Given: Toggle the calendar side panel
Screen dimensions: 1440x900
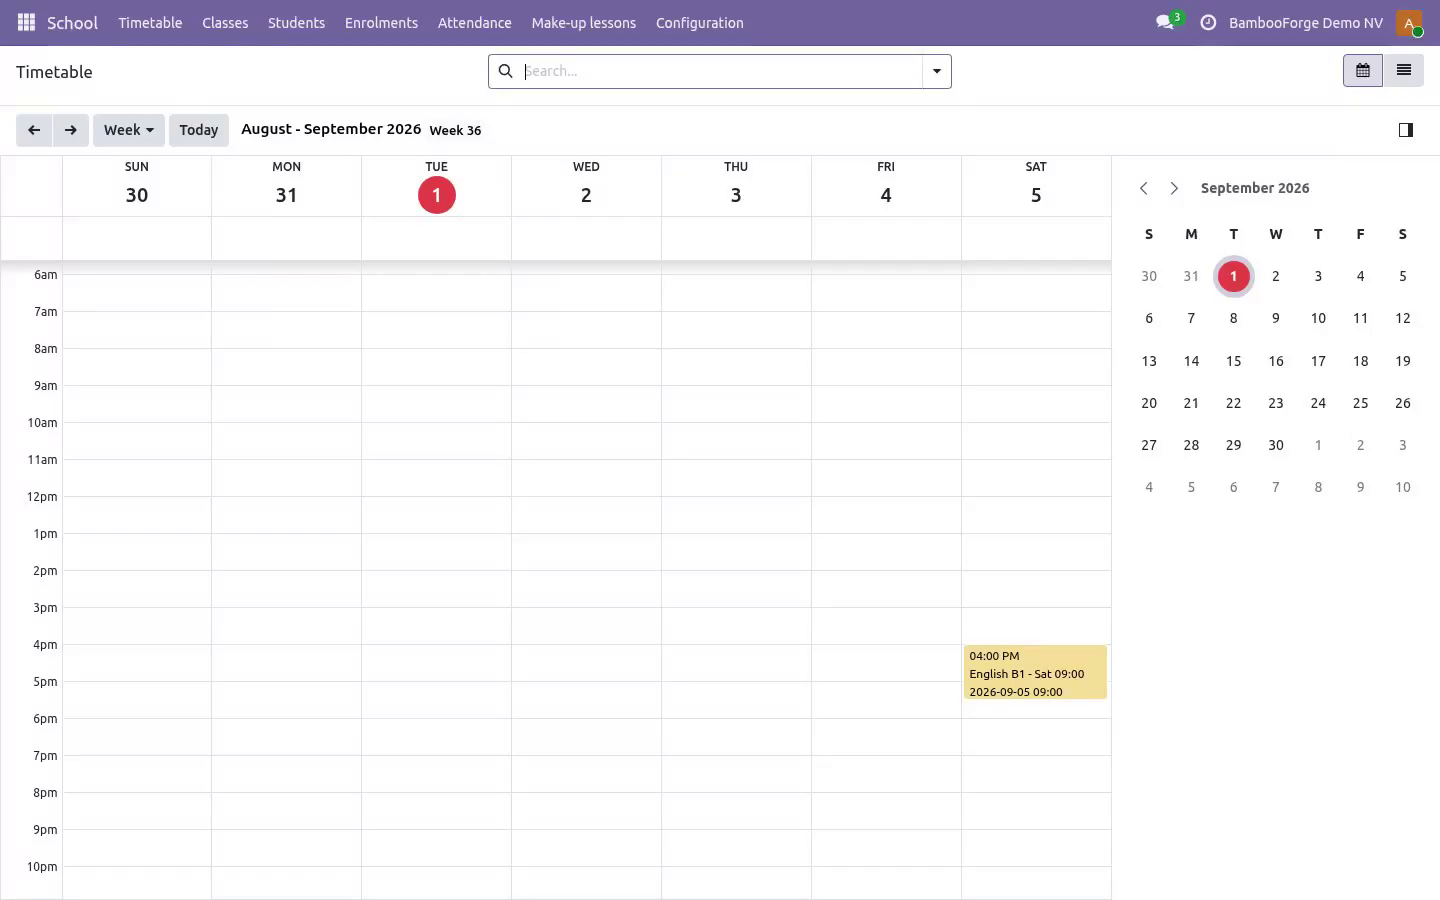Looking at the screenshot, I should coord(1406,130).
